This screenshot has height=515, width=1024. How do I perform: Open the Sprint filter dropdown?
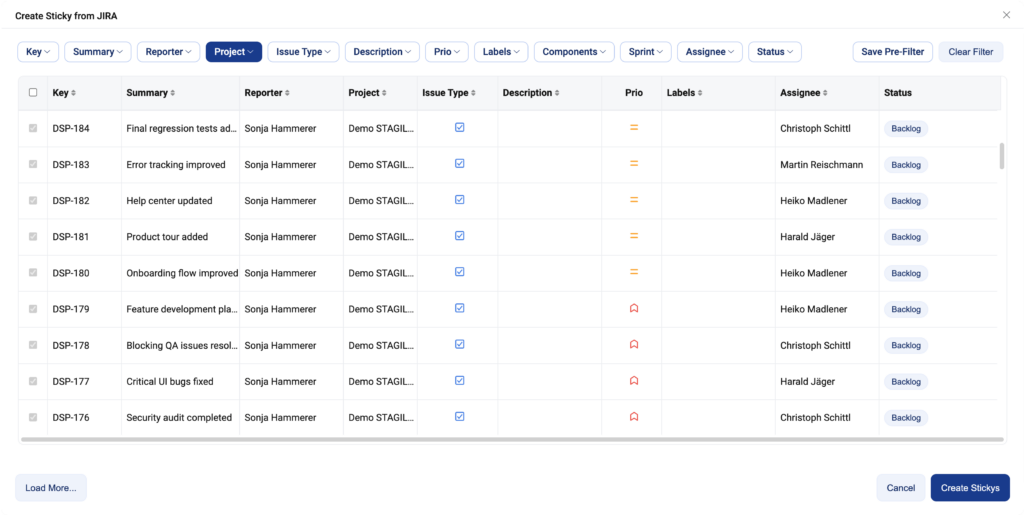point(646,52)
